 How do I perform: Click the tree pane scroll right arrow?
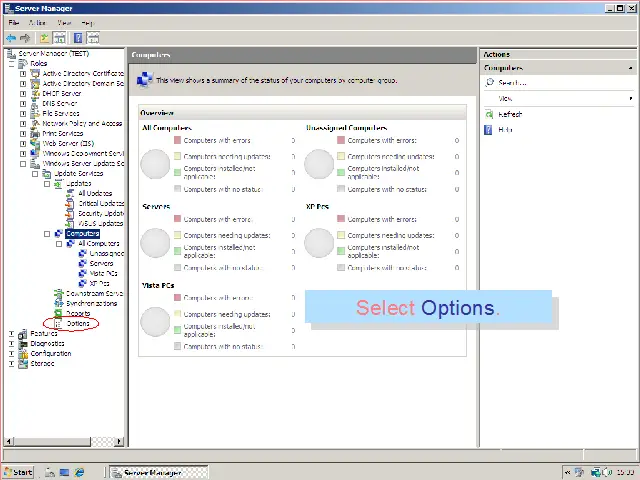click(119, 441)
